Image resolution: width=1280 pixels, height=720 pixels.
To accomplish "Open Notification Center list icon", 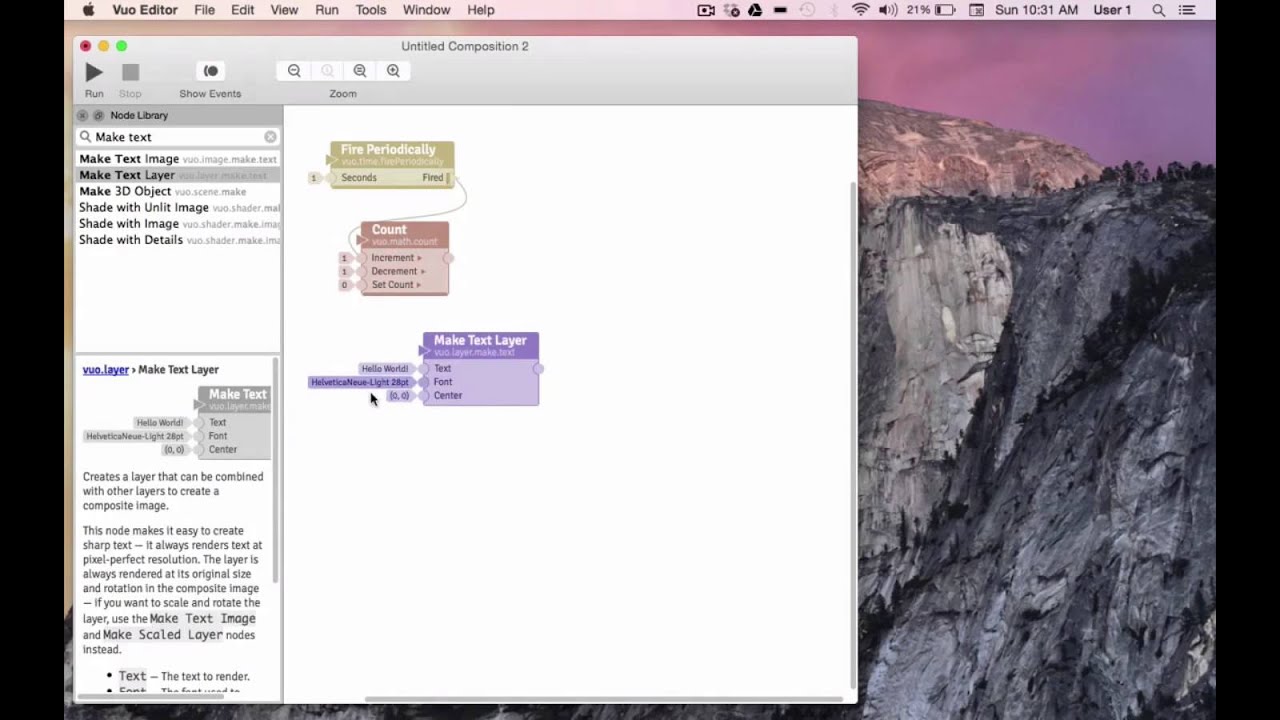I will click(1187, 10).
